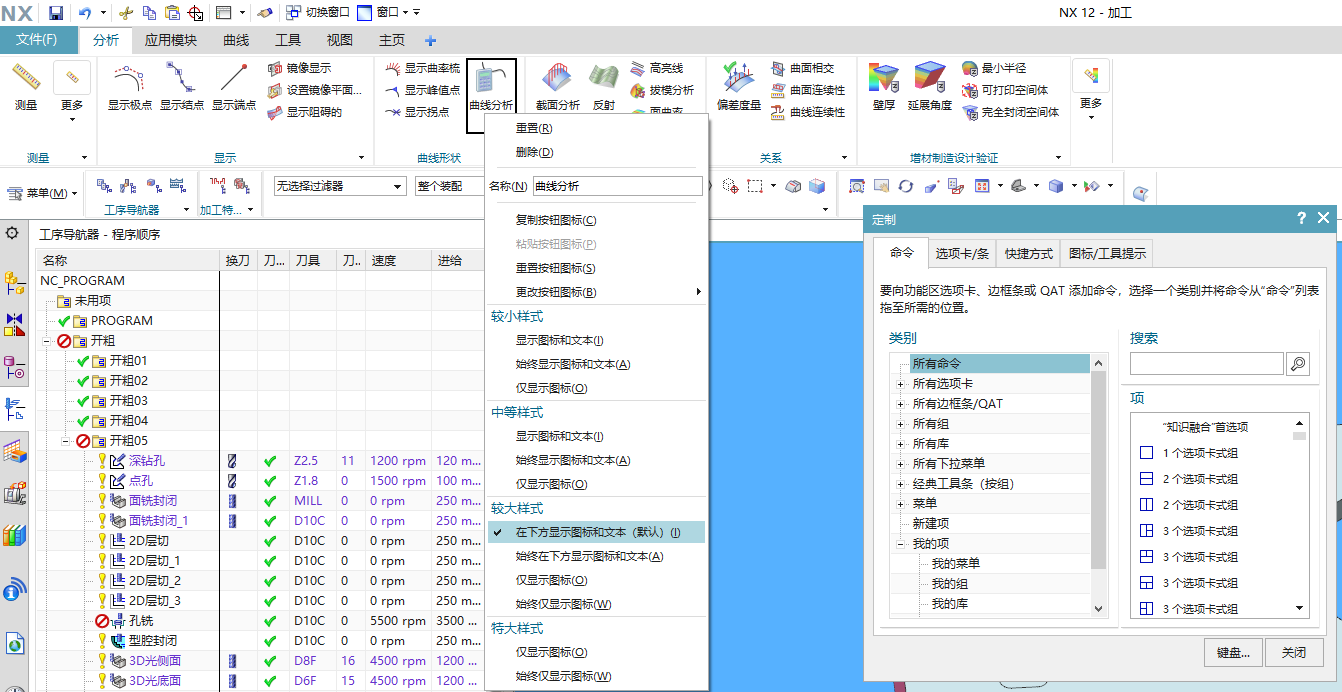Click the 类别 list vertical scrollbar
Image resolution: width=1342 pixels, height=692 pixels.
1098,485
